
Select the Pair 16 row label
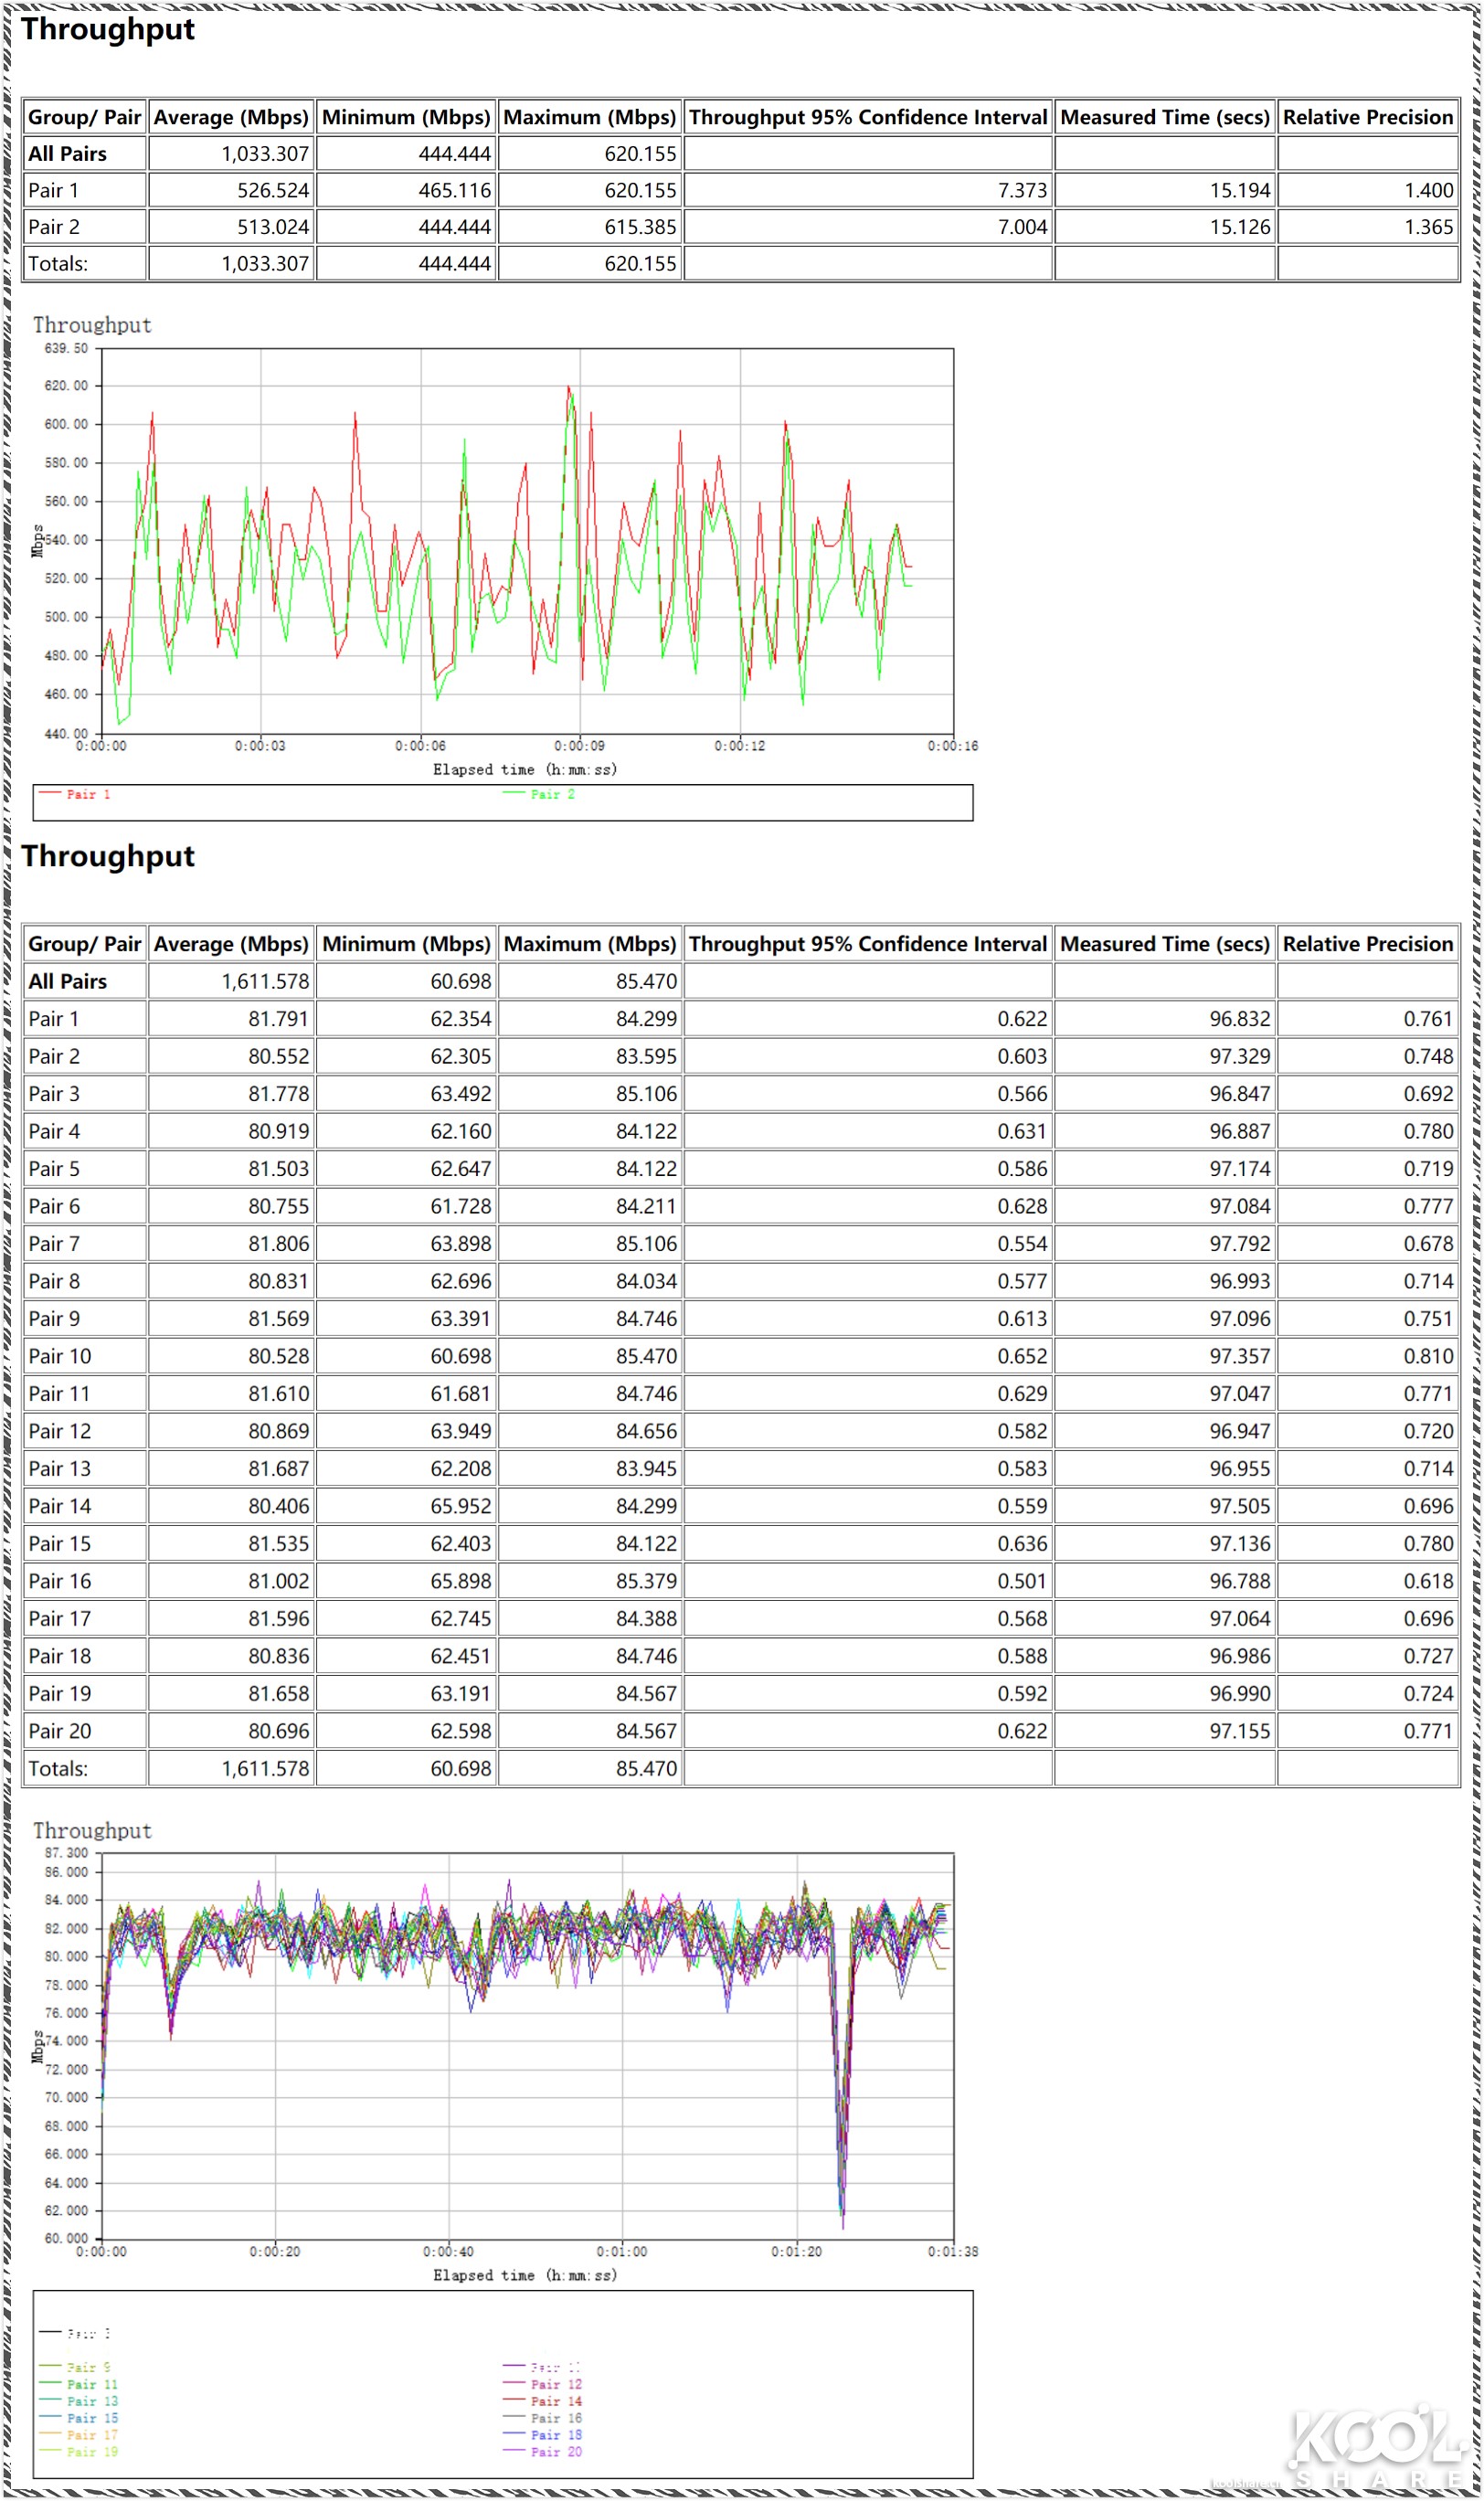pyautogui.click(x=59, y=1583)
